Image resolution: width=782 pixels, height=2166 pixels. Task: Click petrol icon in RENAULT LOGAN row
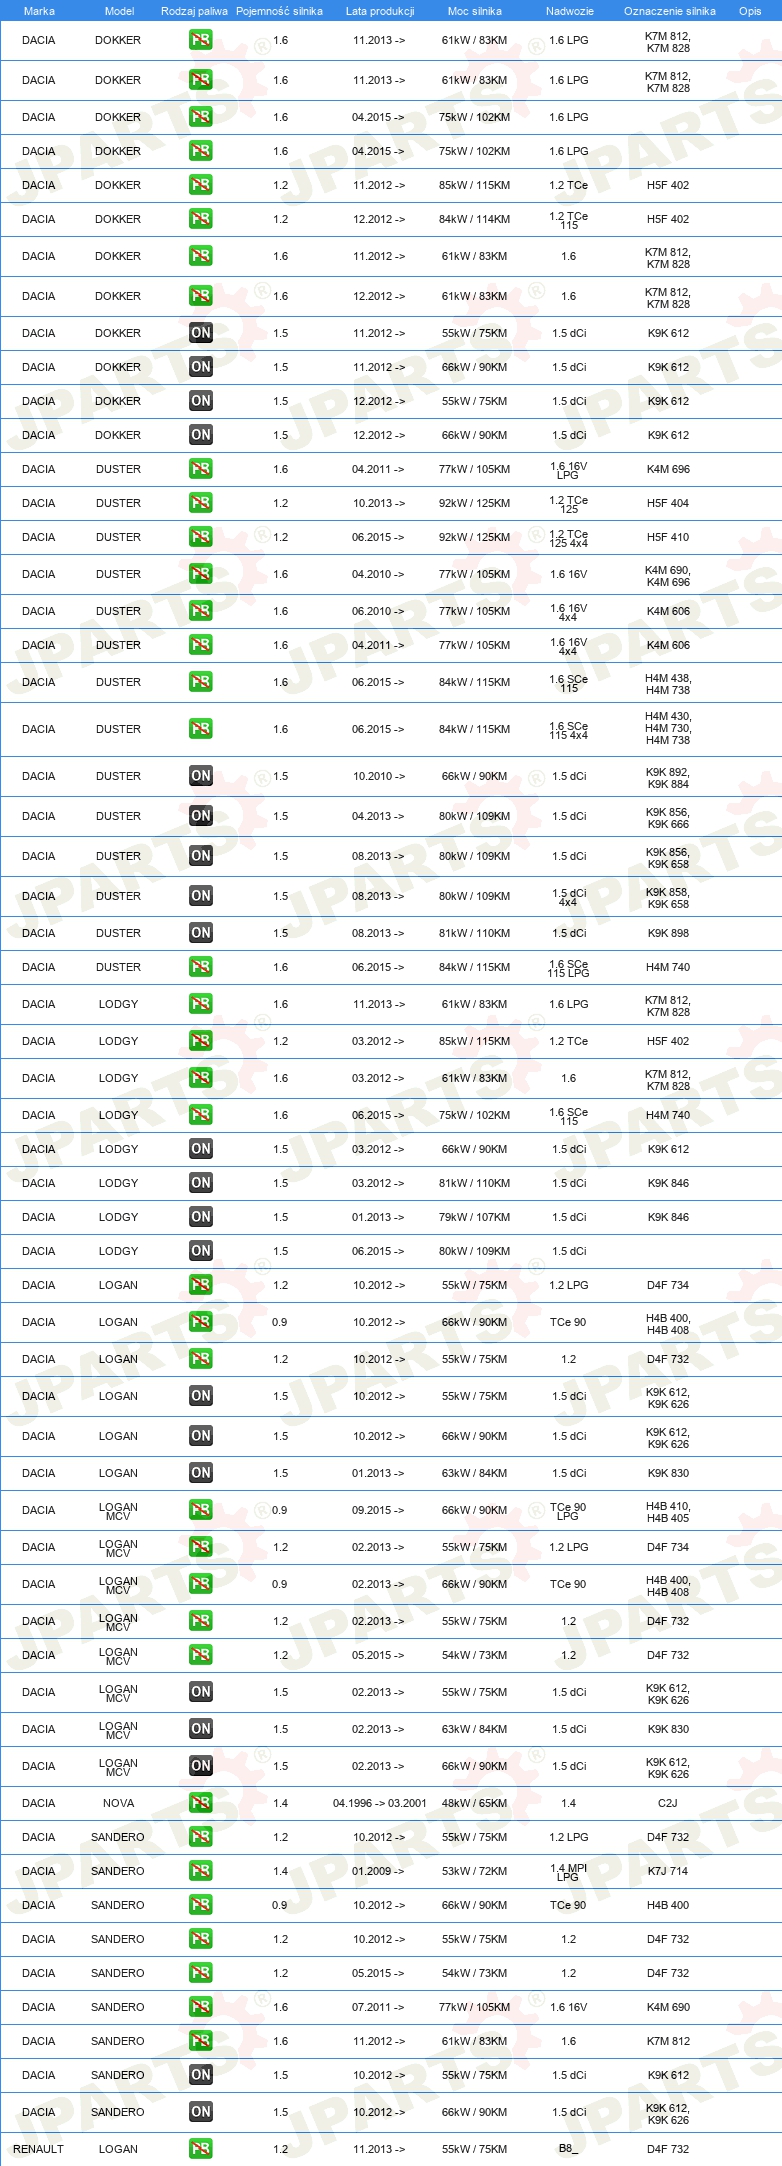click(x=201, y=2149)
